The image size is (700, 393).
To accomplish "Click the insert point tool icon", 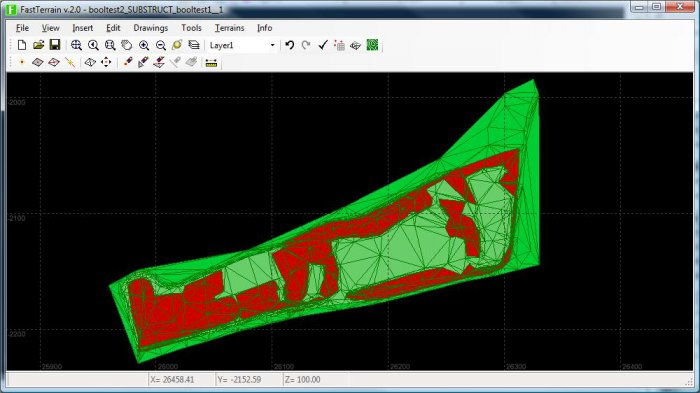I will pyautogui.click(x=21, y=63).
